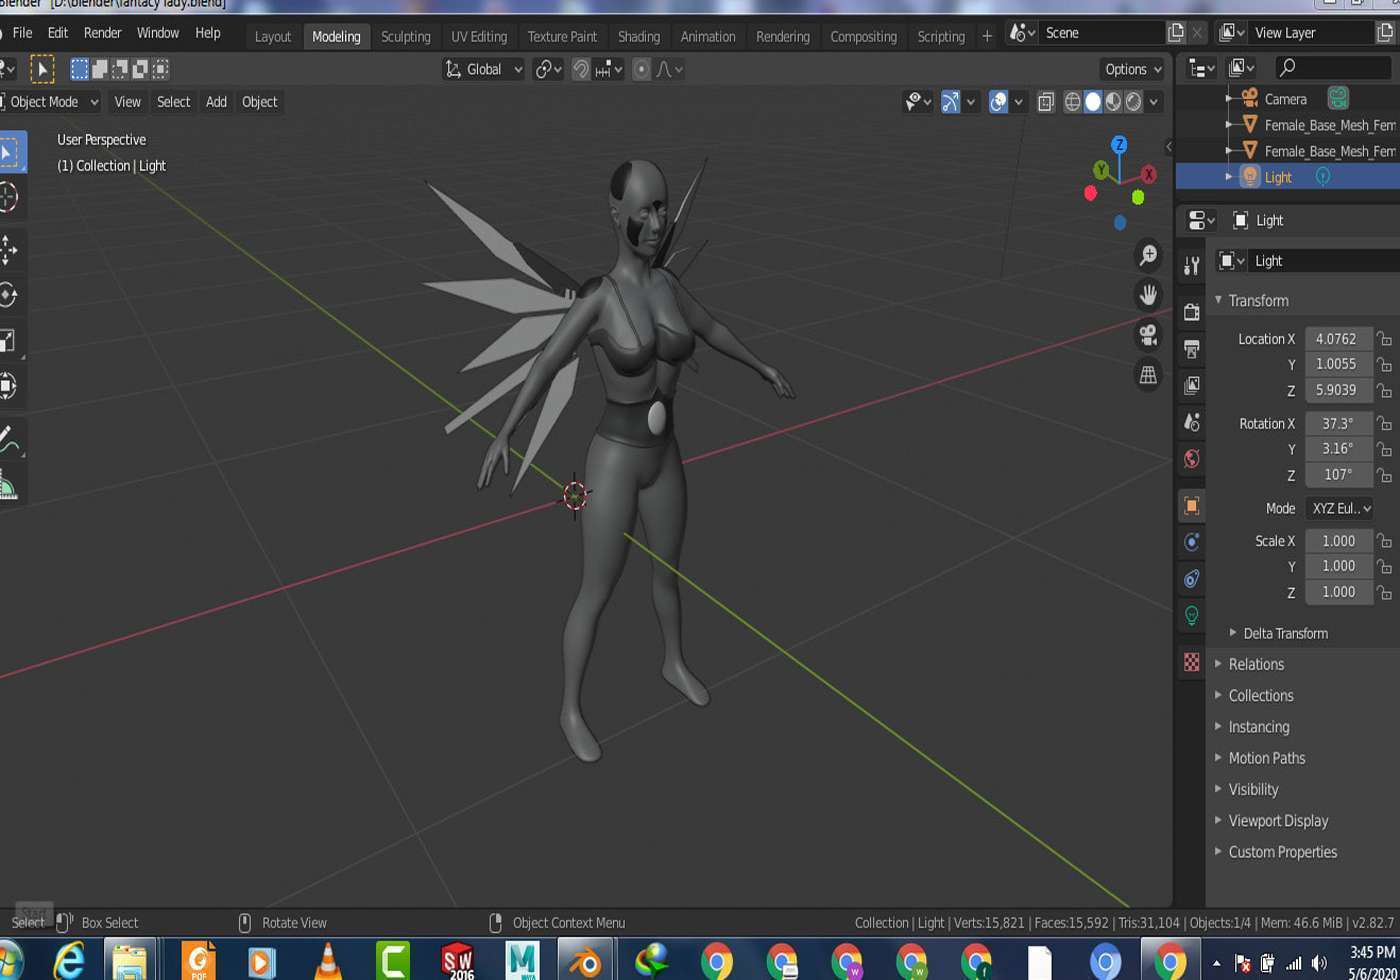Image resolution: width=1400 pixels, height=980 pixels.
Task: Open the green light Object Data properties tab
Action: point(1191,615)
